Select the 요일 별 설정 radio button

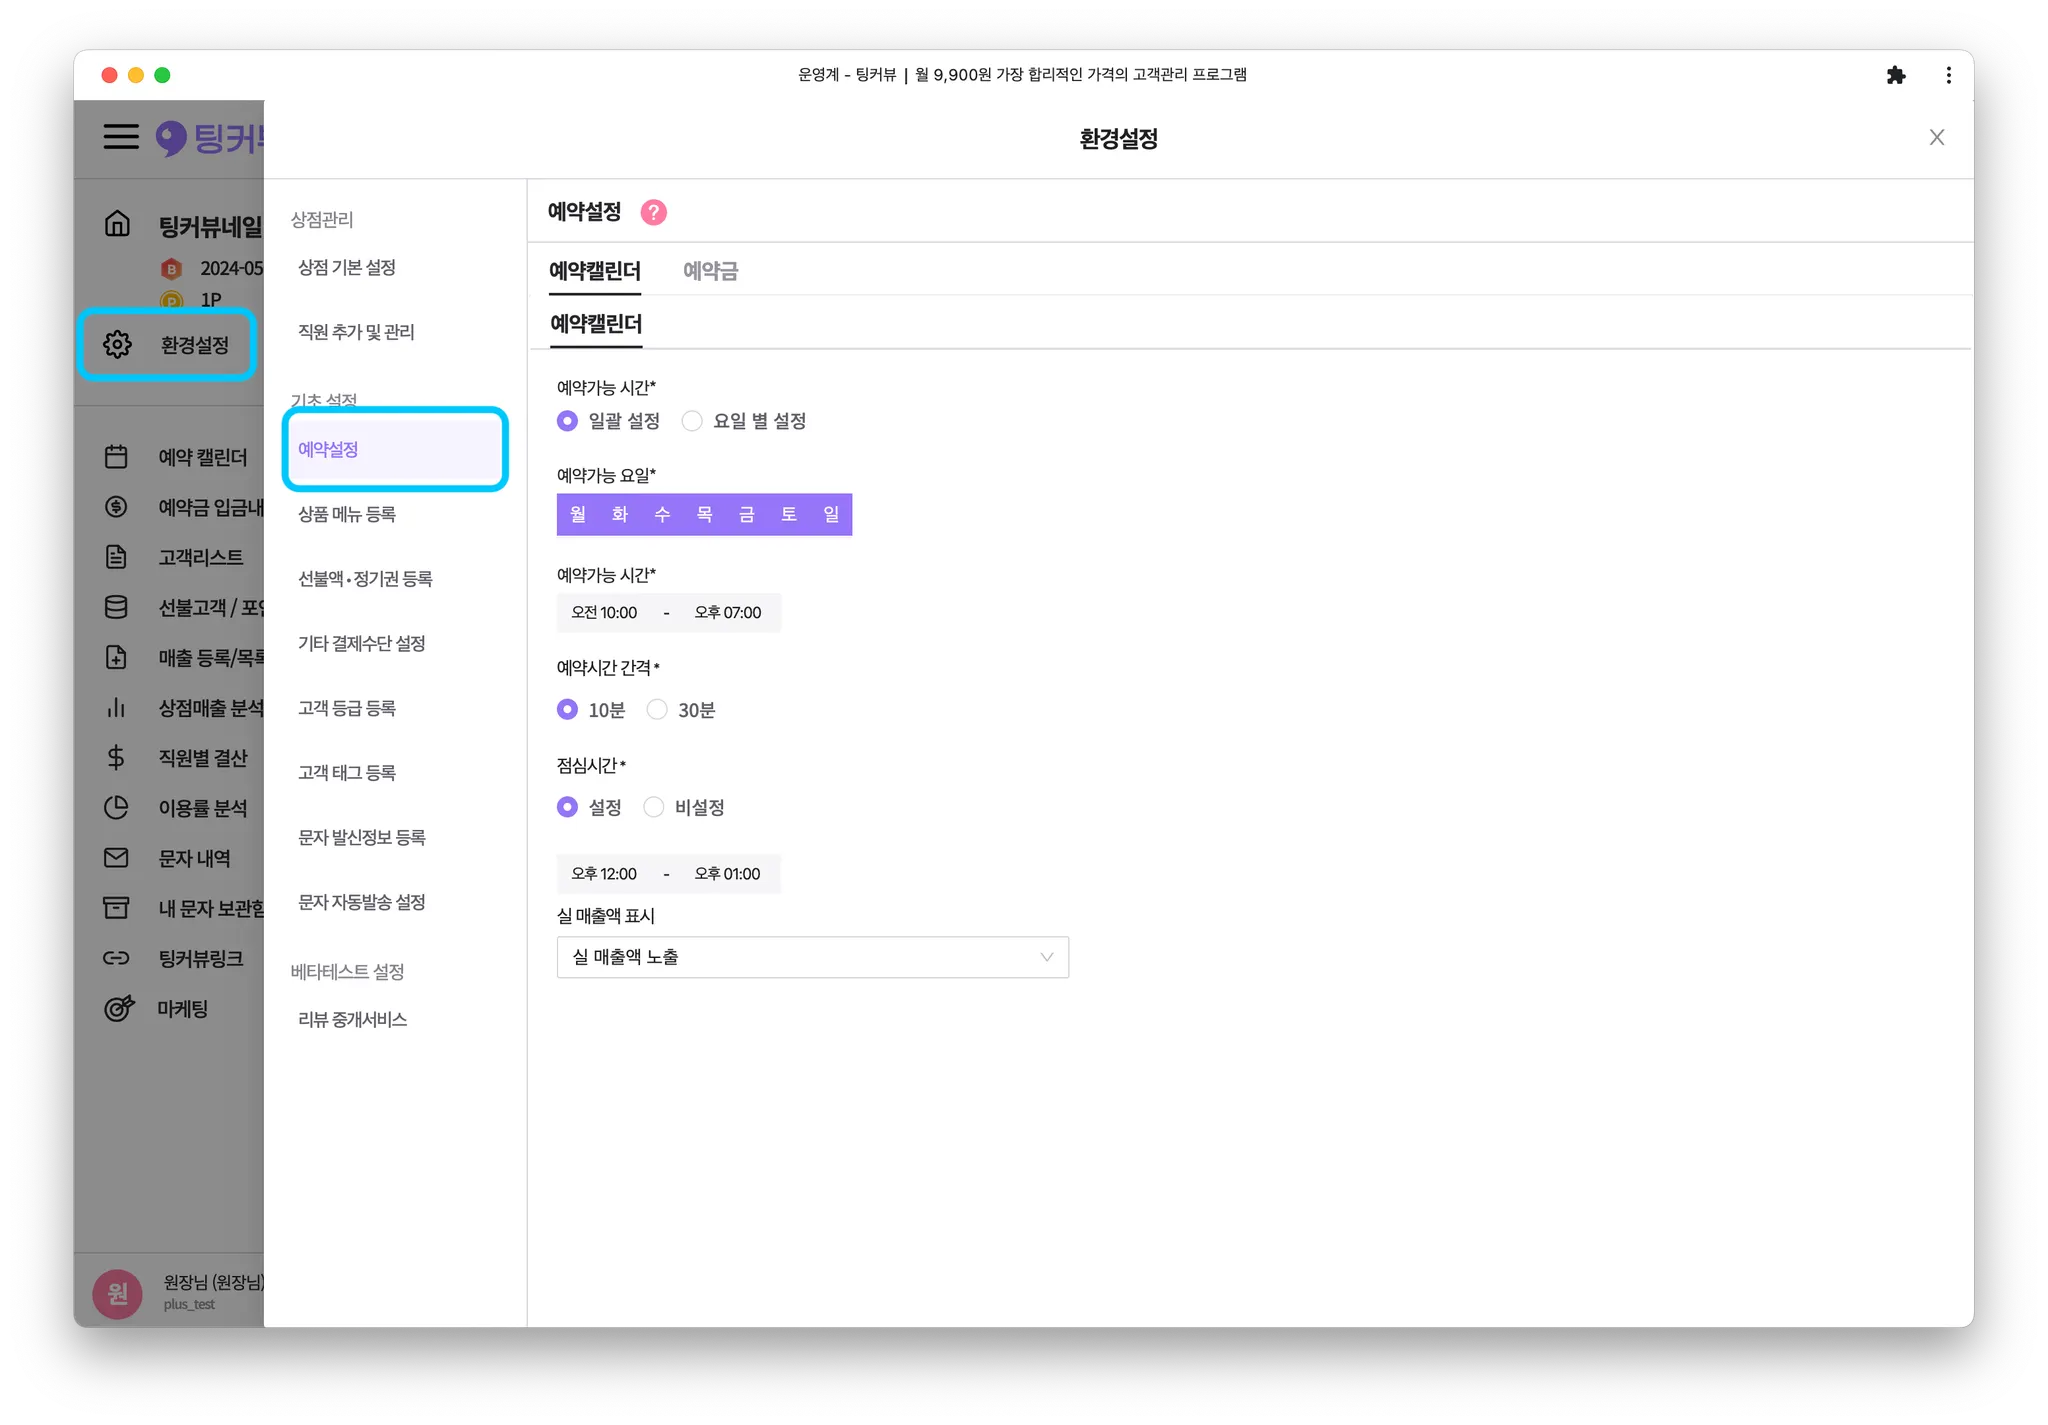coord(692,421)
